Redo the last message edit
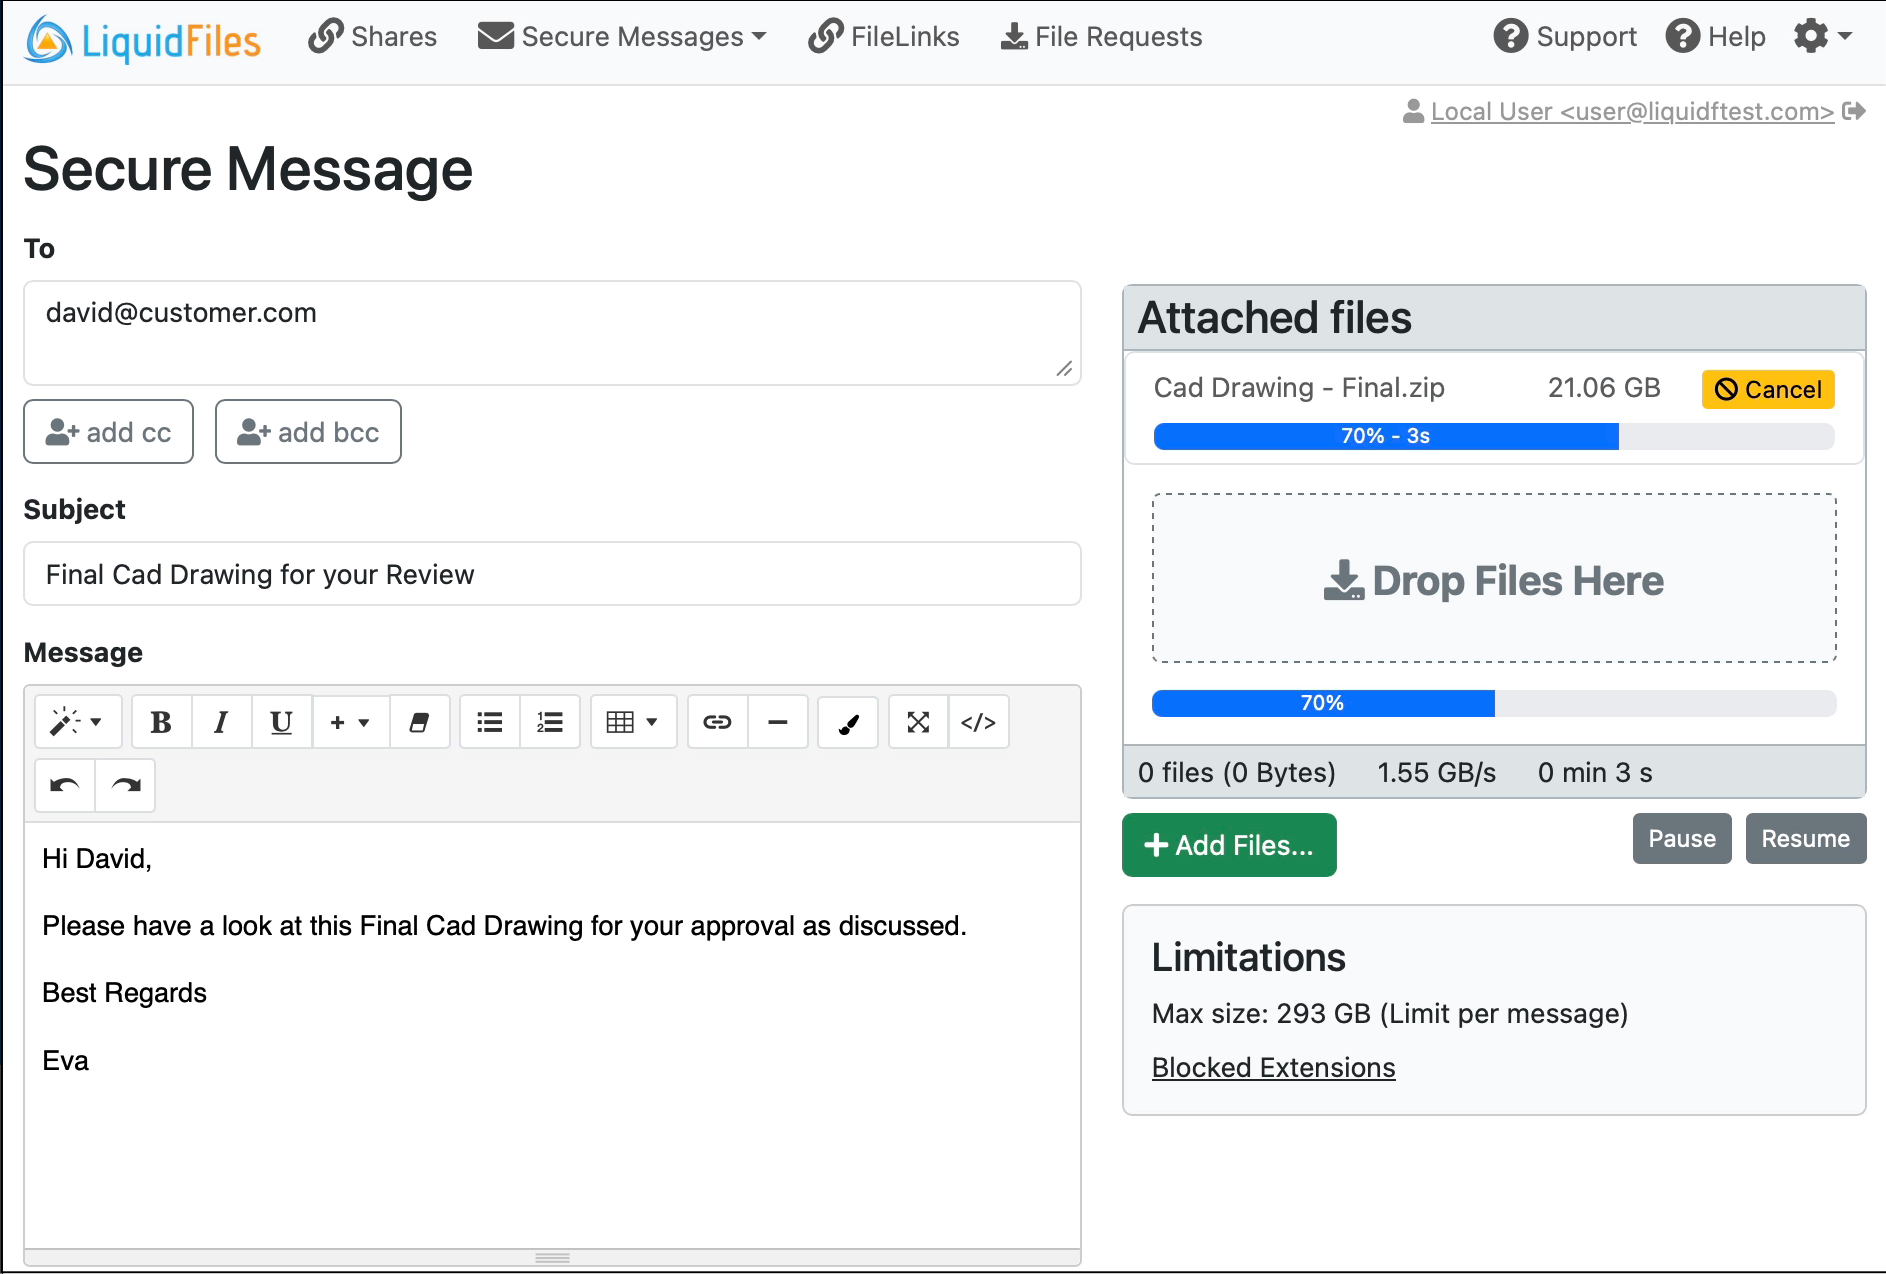1886x1274 pixels. point(124,786)
